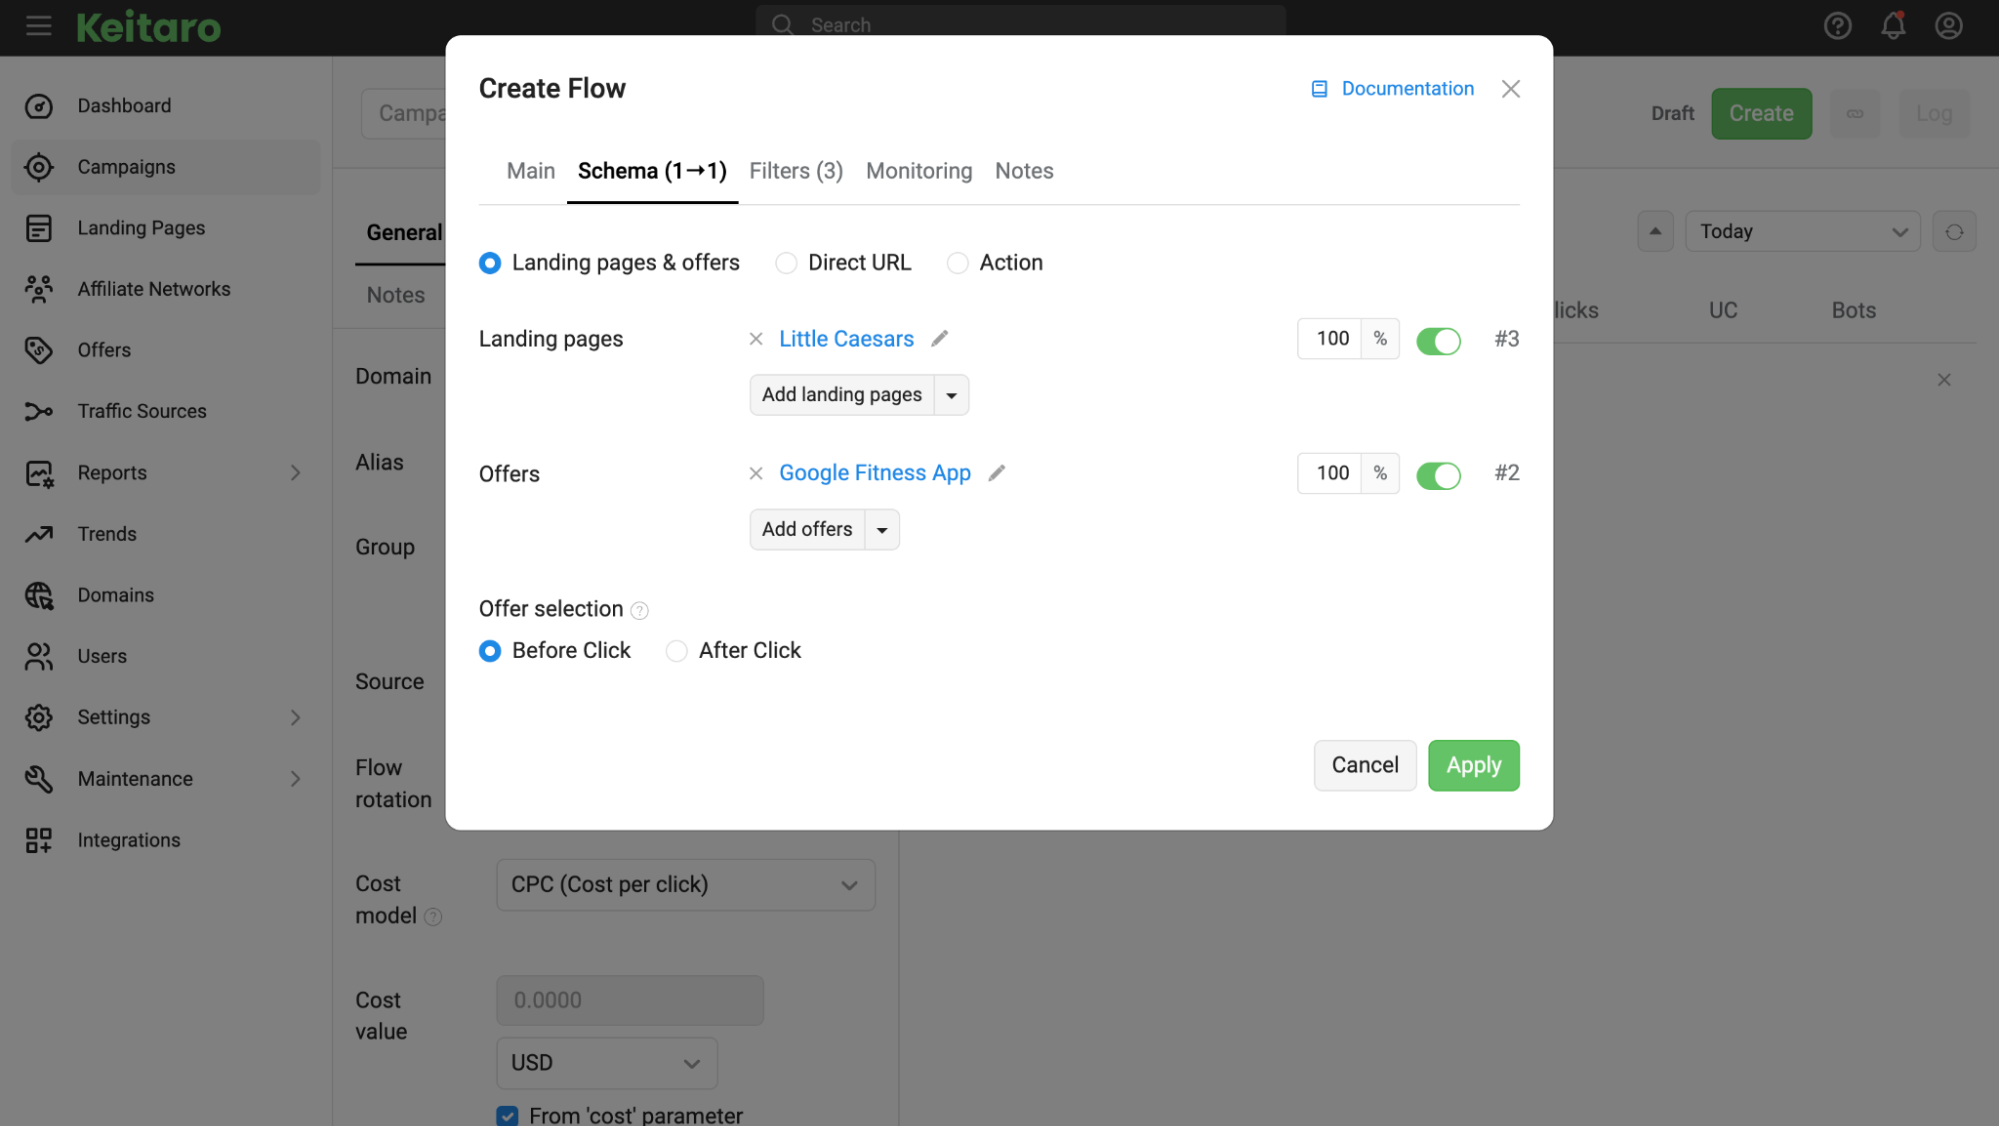Open Traffic Sources in sidebar
Viewport: 1999px width, 1127px height.
point(165,411)
